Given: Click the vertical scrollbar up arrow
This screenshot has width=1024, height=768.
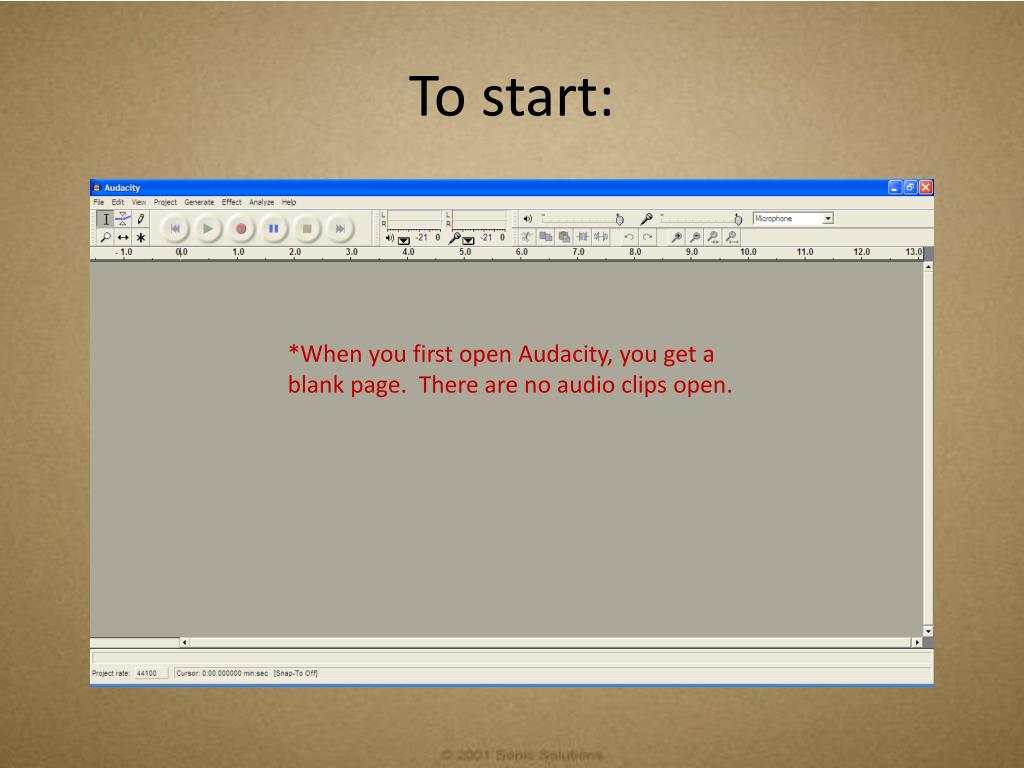Looking at the screenshot, I should coord(928,267).
